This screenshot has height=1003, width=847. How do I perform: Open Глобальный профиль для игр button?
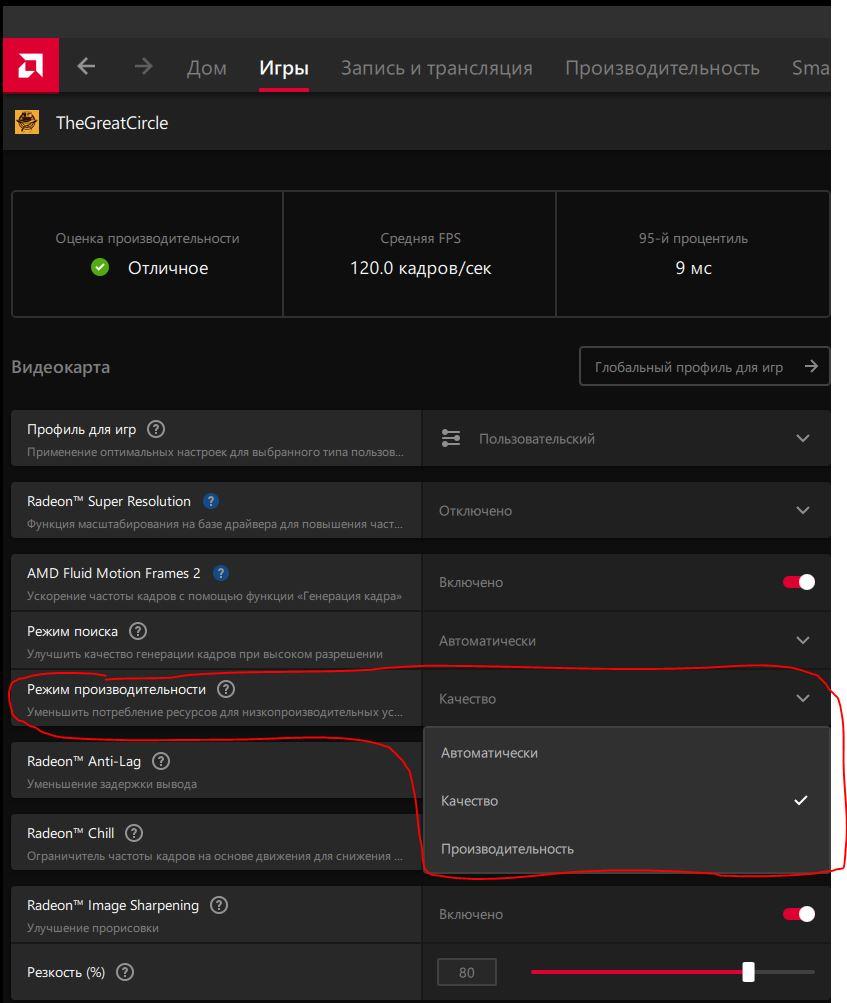pos(704,367)
